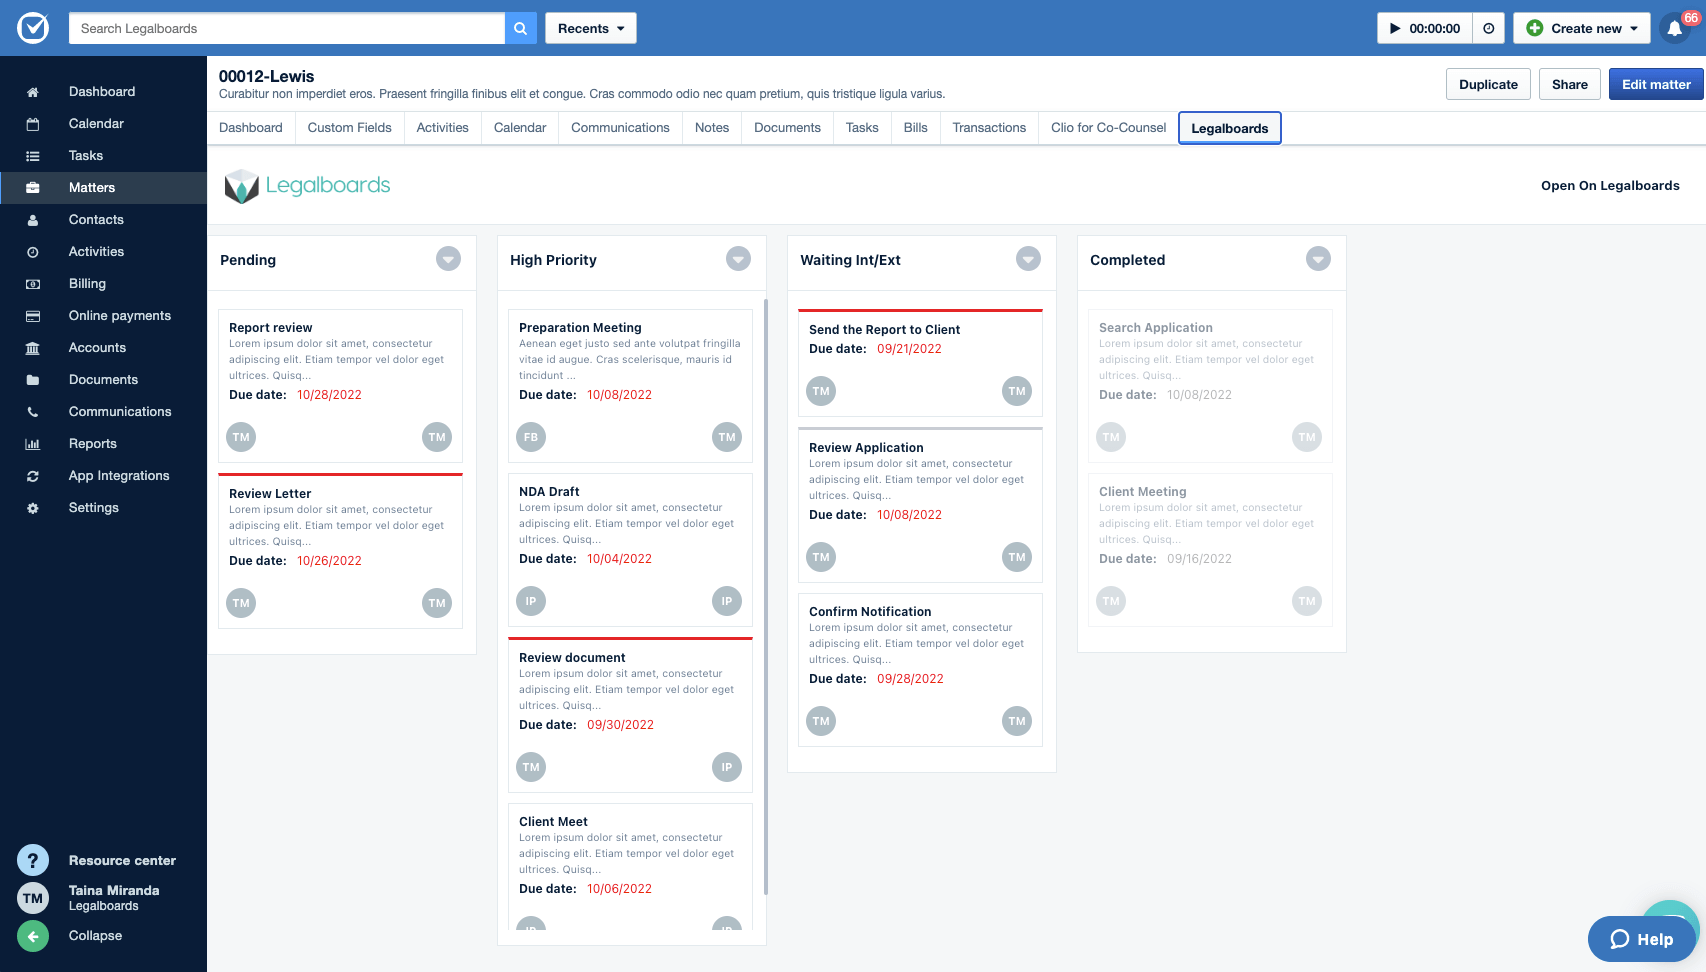Click the Matters briefcase icon
The width and height of the screenshot is (1706, 972).
click(33, 188)
